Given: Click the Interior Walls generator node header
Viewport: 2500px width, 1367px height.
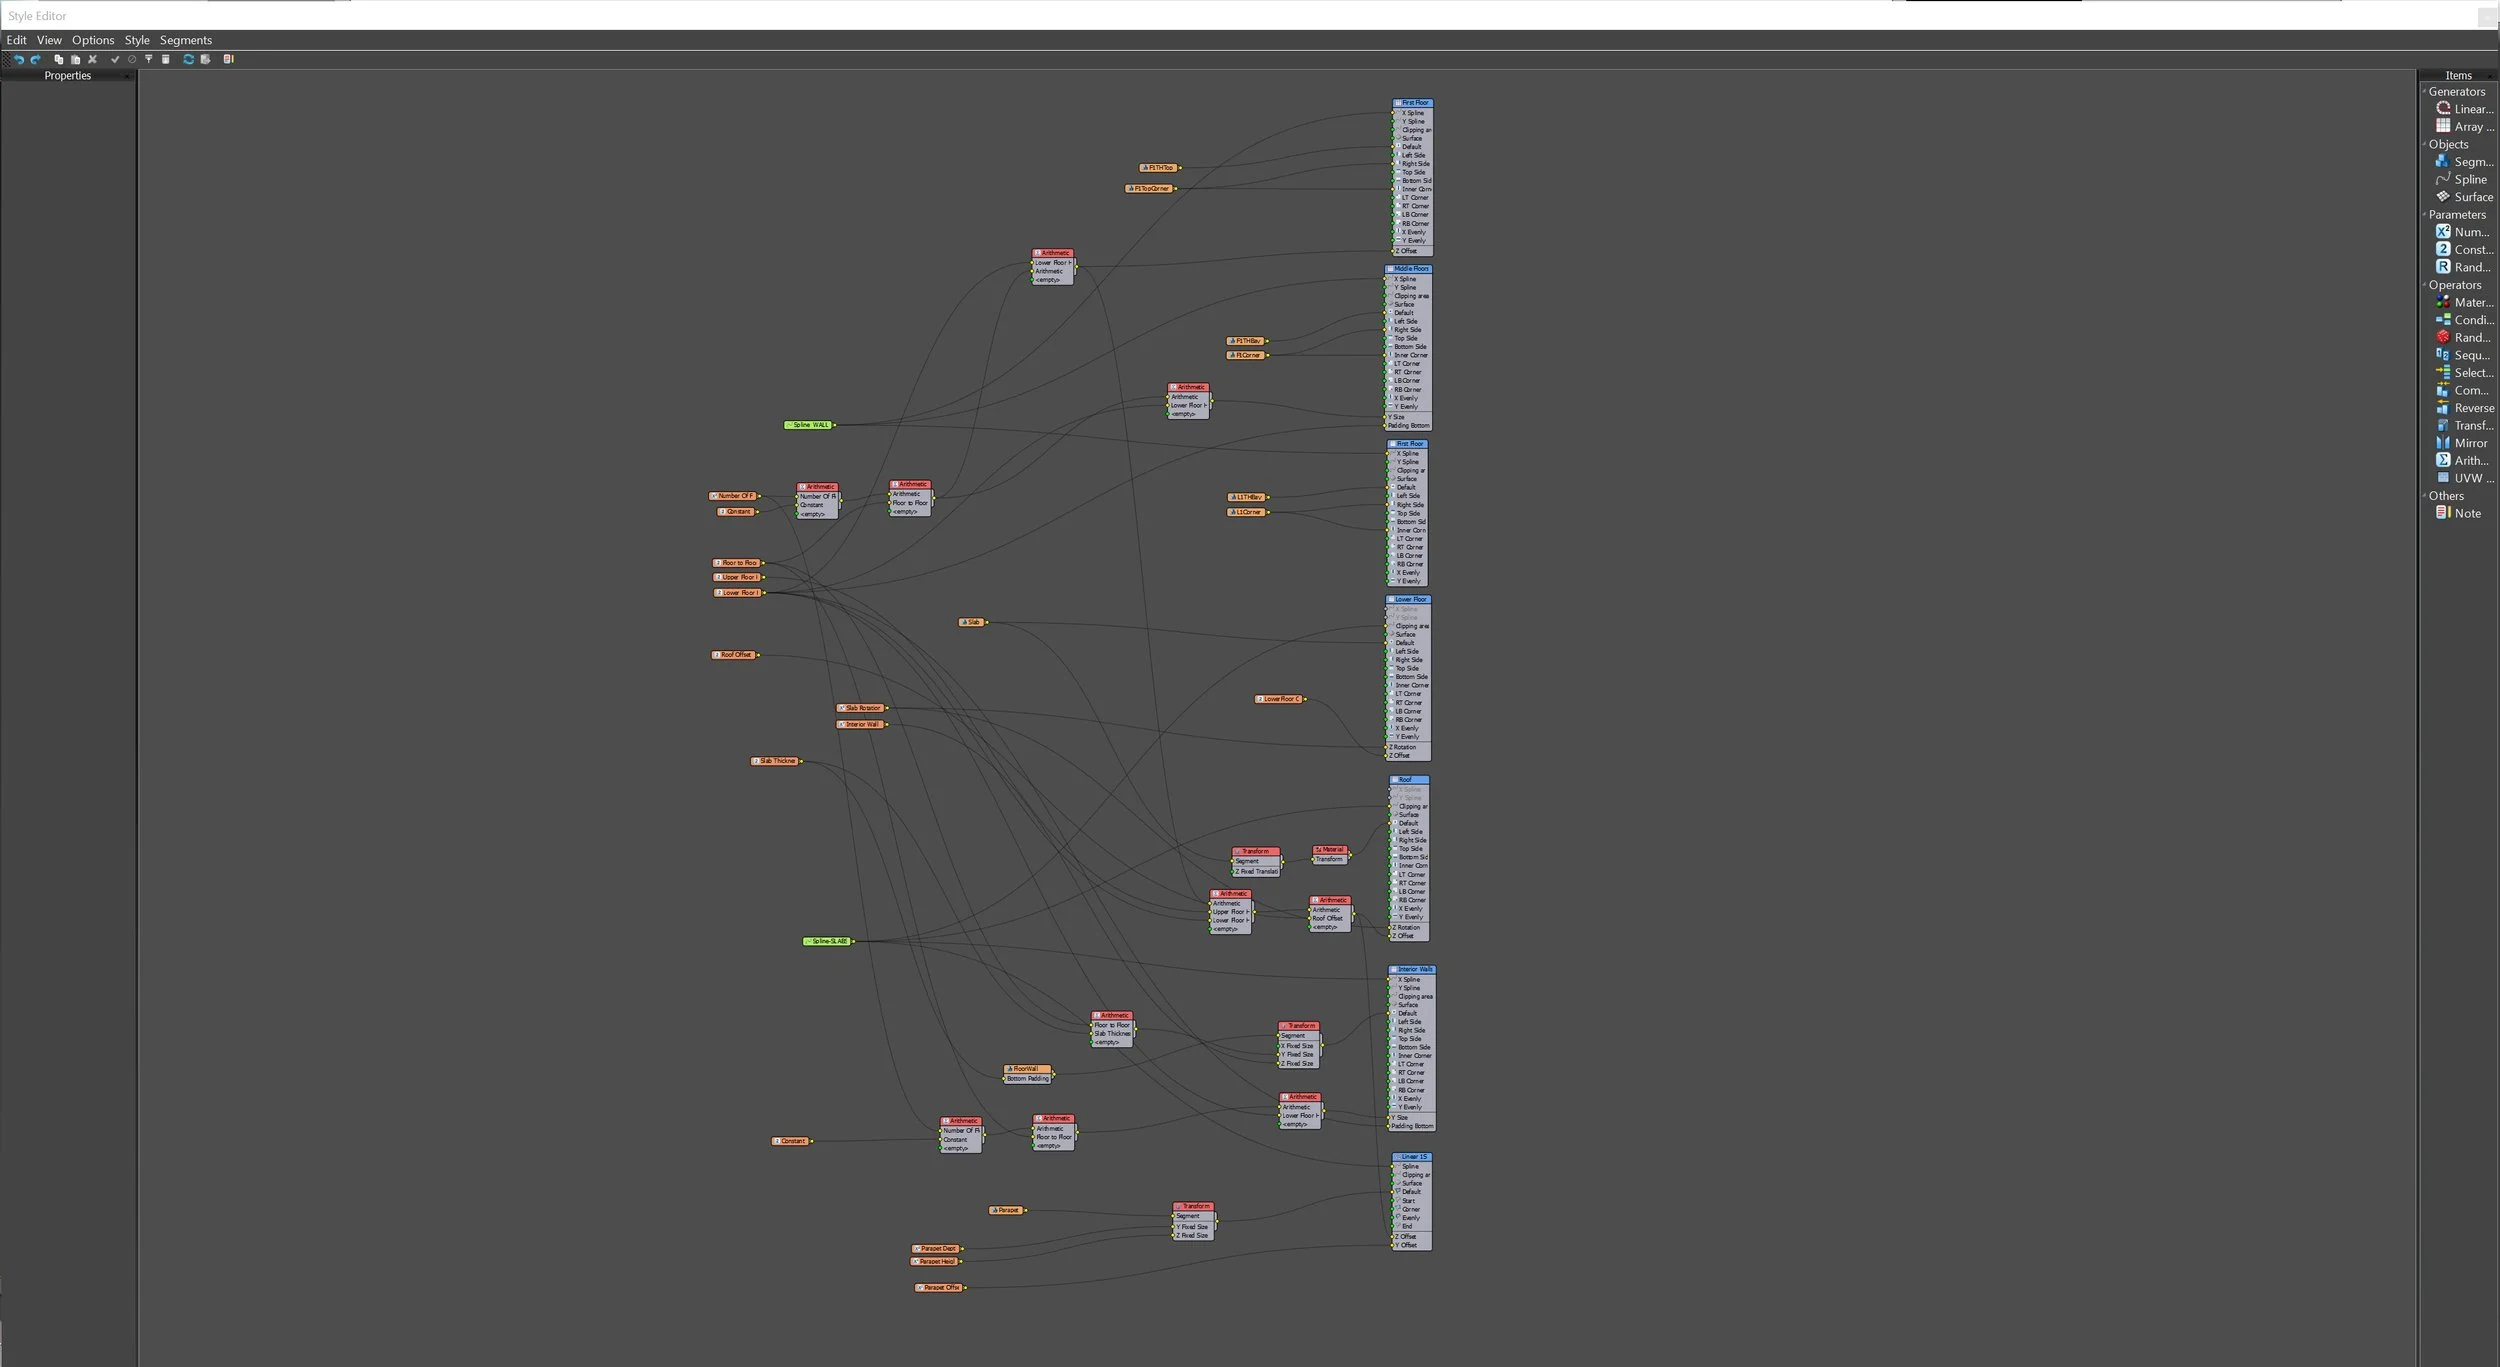Looking at the screenshot, I should 1413,969.
